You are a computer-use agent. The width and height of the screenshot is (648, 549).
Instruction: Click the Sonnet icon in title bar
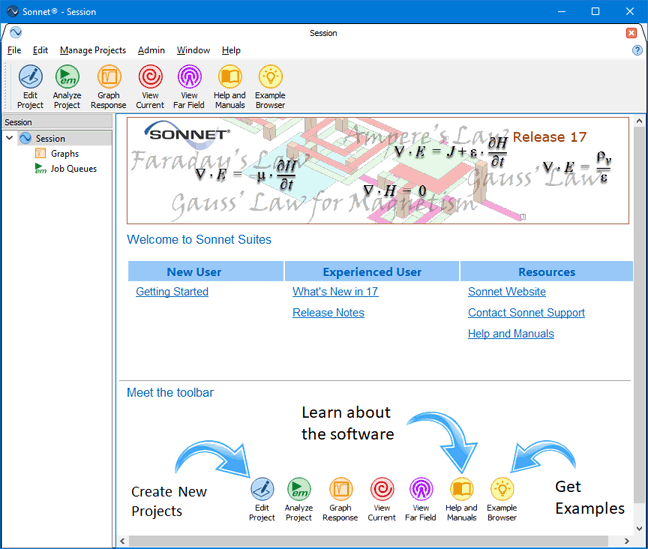[x=12, y=12]
